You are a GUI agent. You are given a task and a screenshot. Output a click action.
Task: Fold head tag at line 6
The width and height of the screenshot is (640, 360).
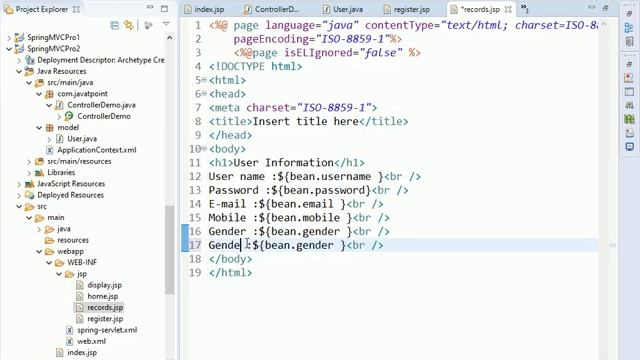[x=204, y=94]
